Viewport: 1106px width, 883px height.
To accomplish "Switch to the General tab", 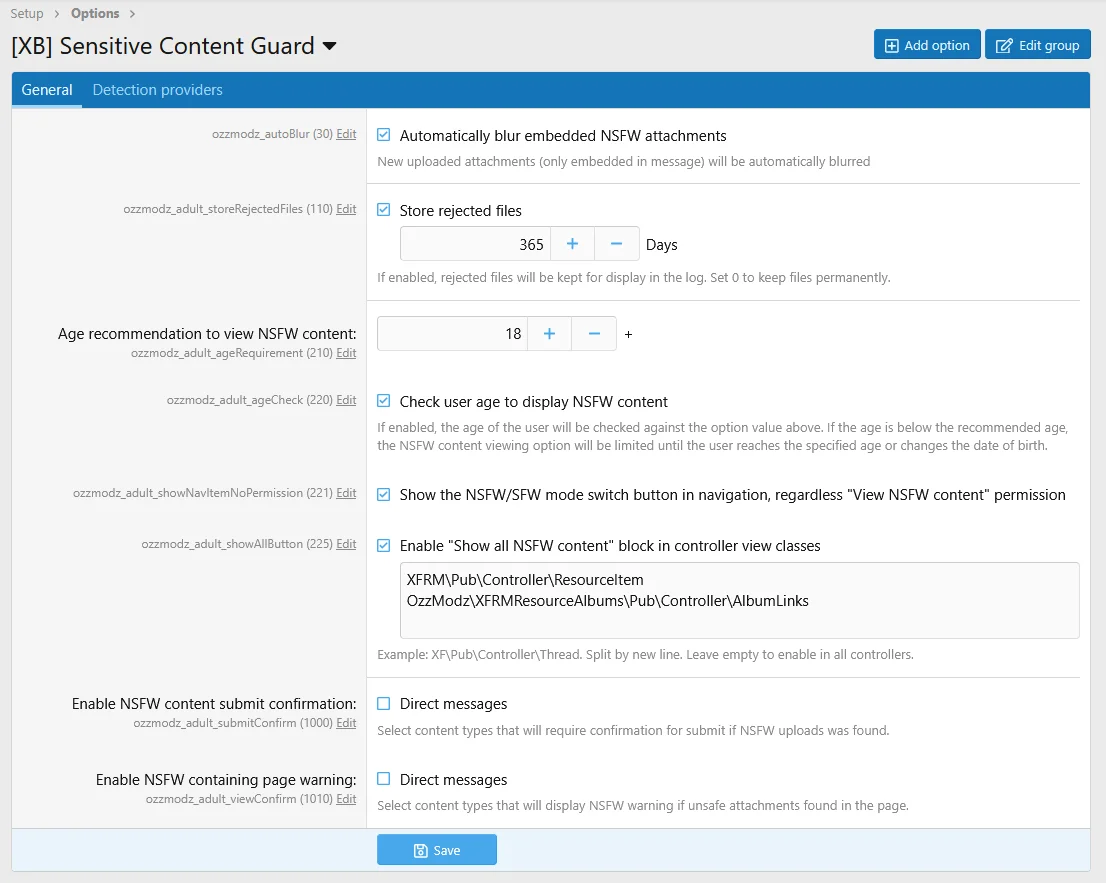I will point(47,90).
